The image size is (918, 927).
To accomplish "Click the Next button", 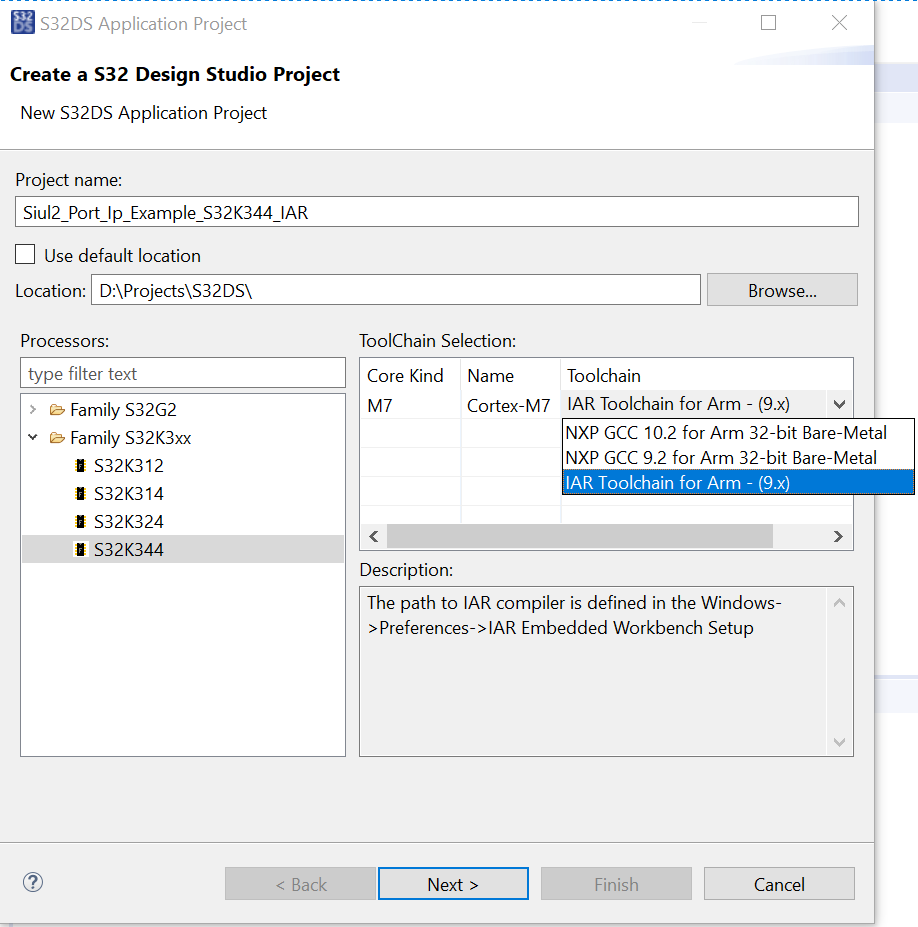I will 453,884.
